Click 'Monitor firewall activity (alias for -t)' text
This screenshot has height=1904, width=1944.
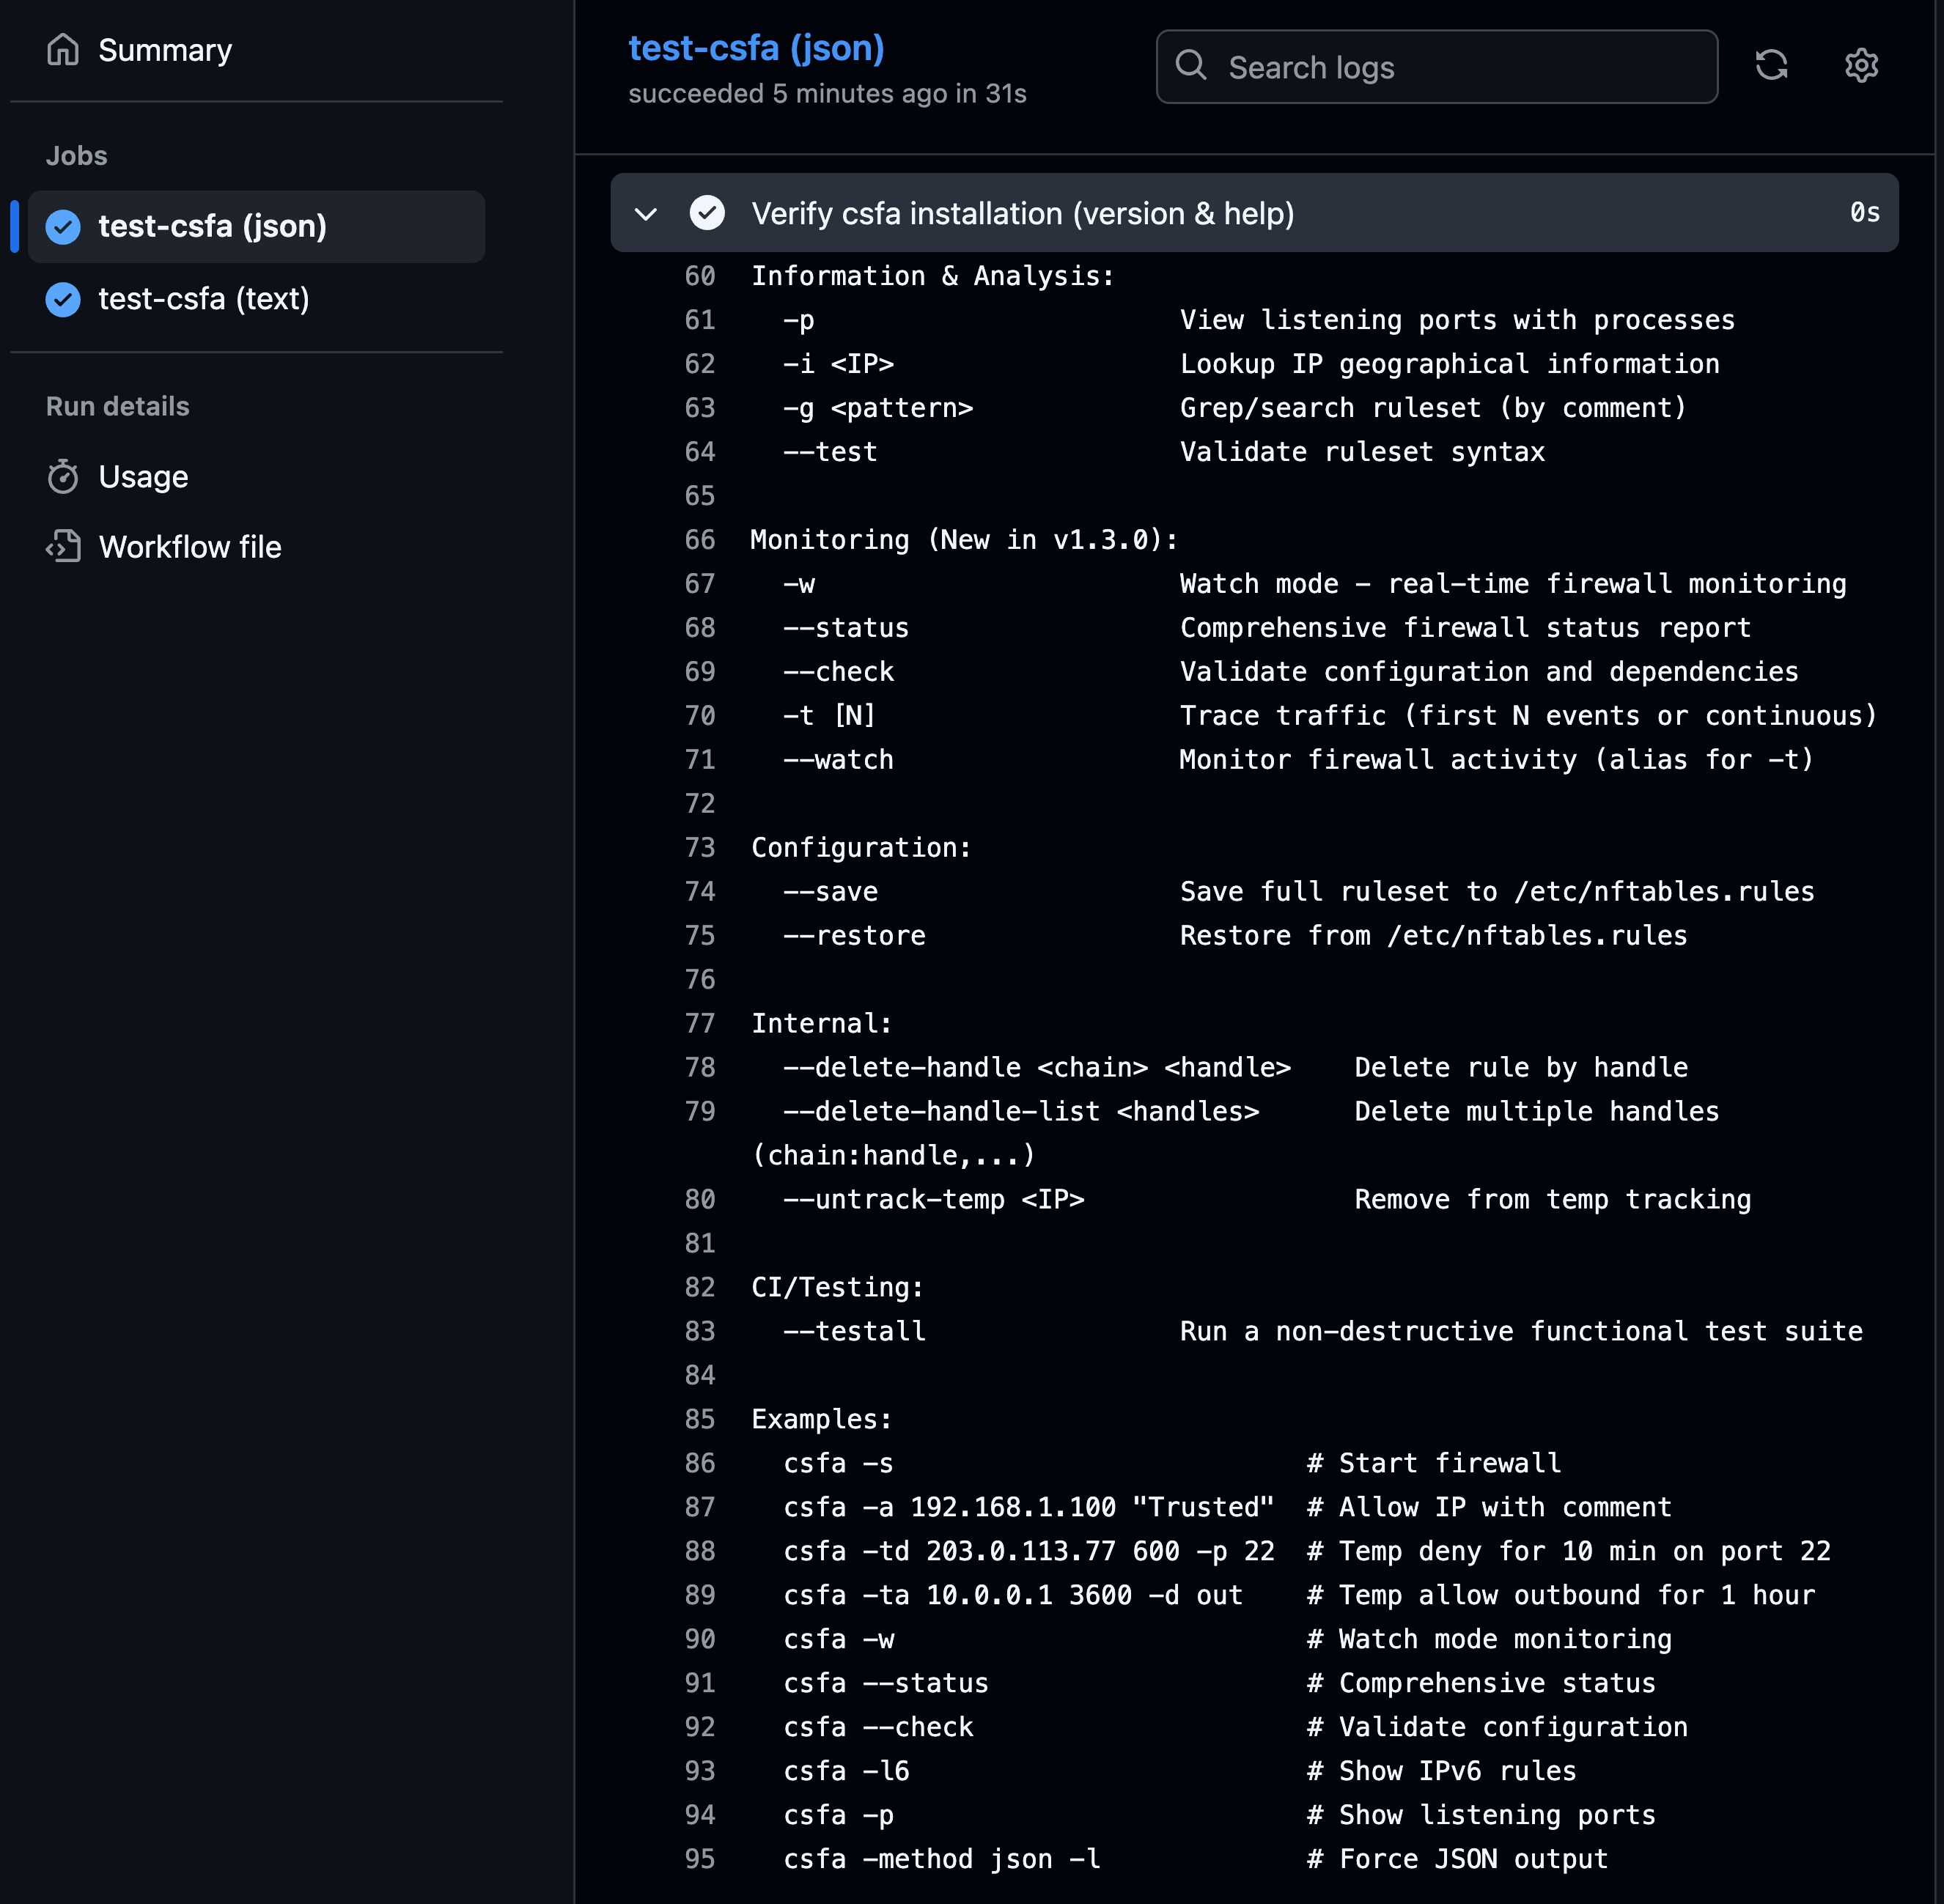1497,760
